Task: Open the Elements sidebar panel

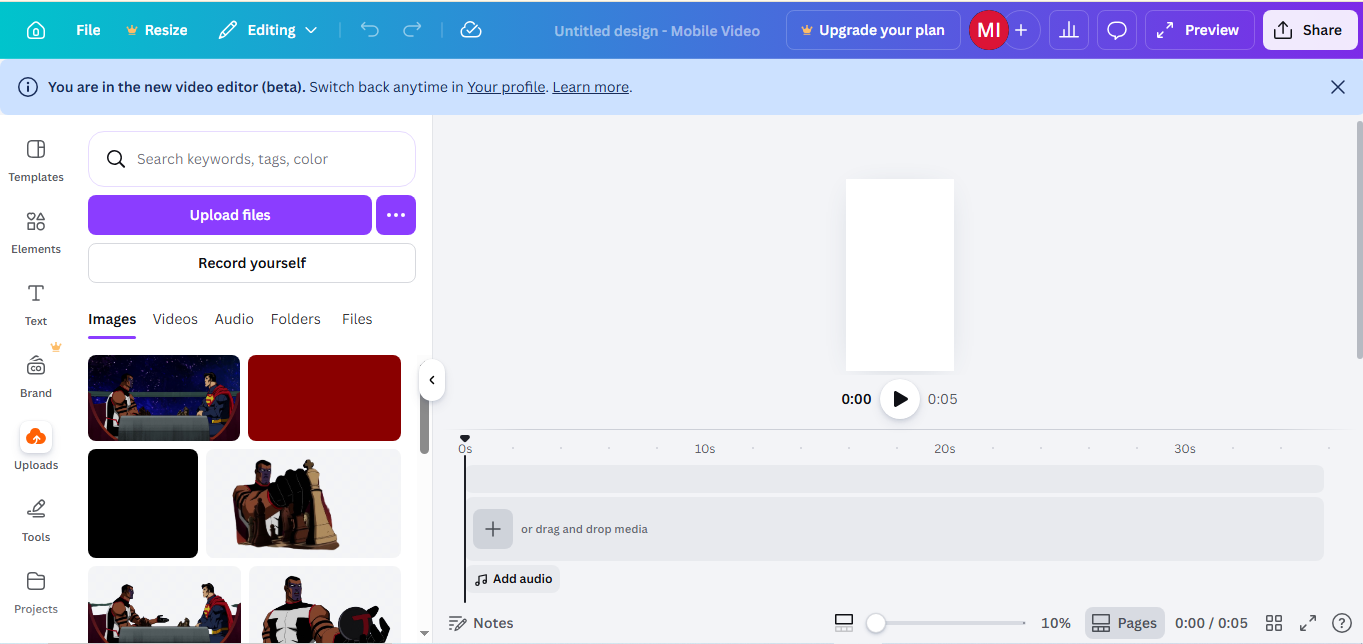Action: point(36,232)
